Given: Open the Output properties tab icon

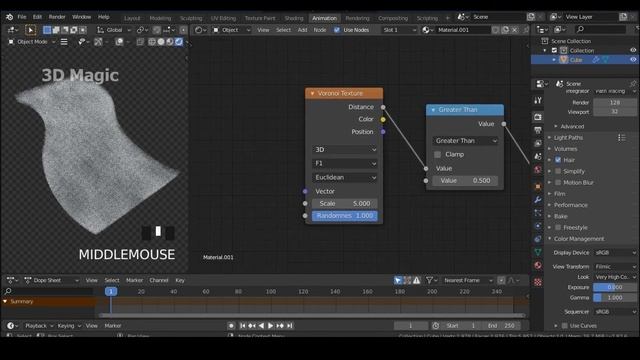Looking at the screenshot, I should click(538, 130).
